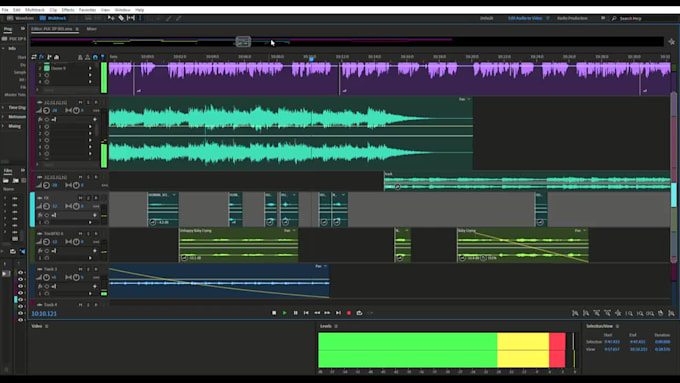The width and height of the screenshot is (680, 383).
Task: Mute the blue Track 3
Action: click(x=80, y=269)
